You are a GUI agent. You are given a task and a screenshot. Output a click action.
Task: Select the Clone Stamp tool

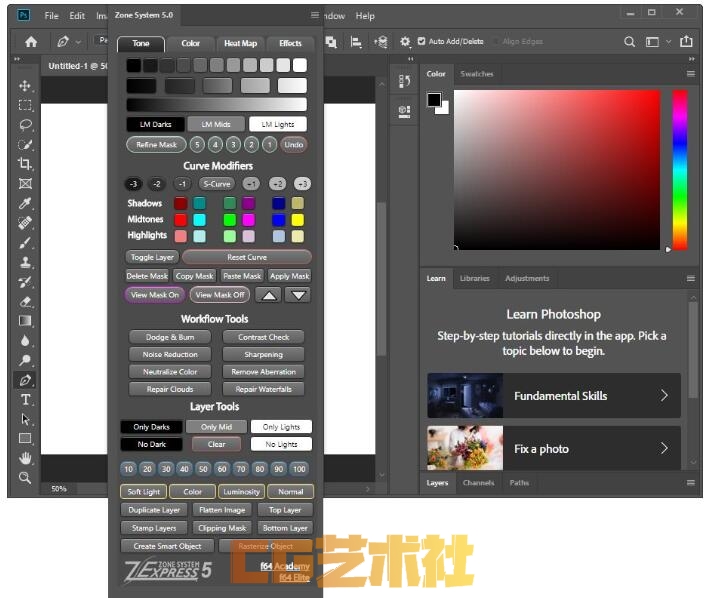tap(25, 262)
